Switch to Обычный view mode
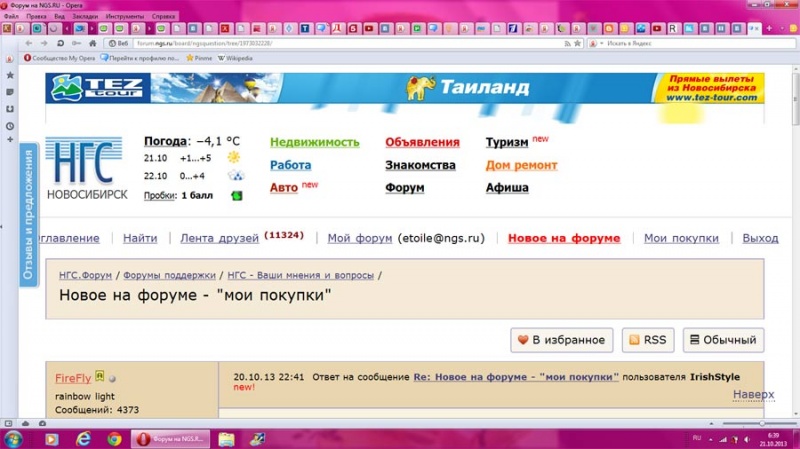The image size is (800, 449). [x=723, y=340]
